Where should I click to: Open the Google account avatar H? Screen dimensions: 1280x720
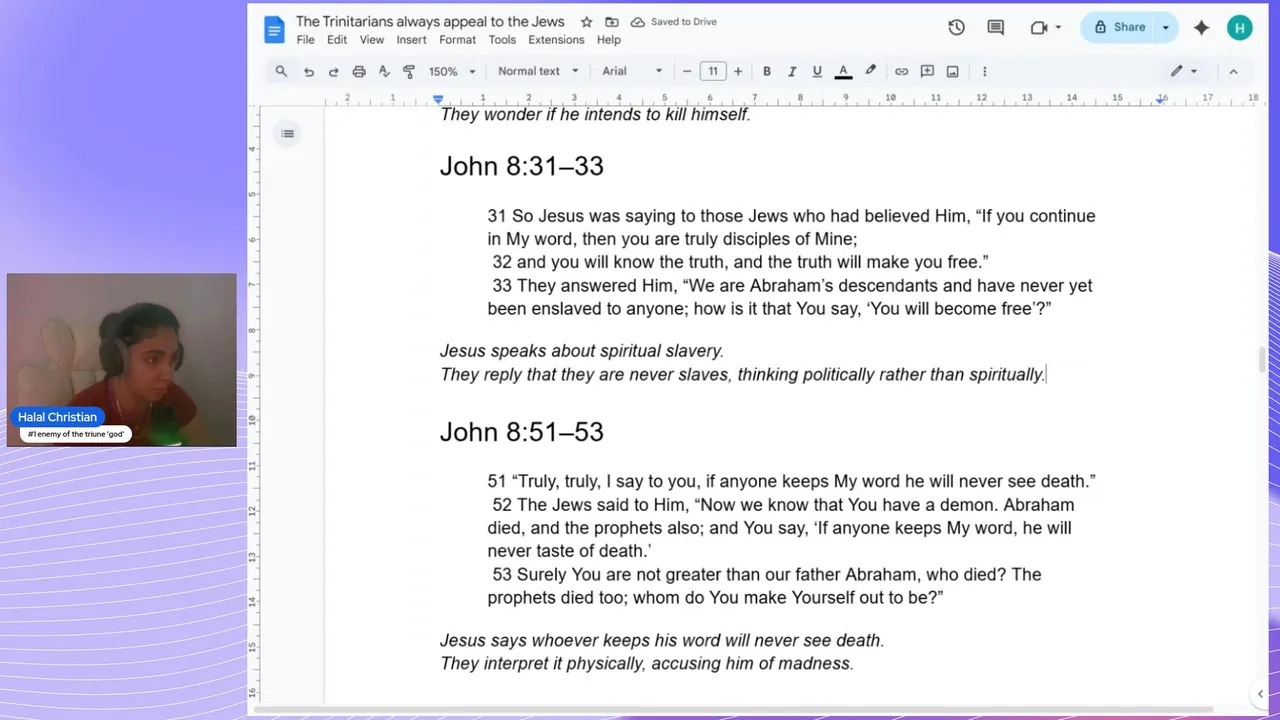coord(1240,28)
